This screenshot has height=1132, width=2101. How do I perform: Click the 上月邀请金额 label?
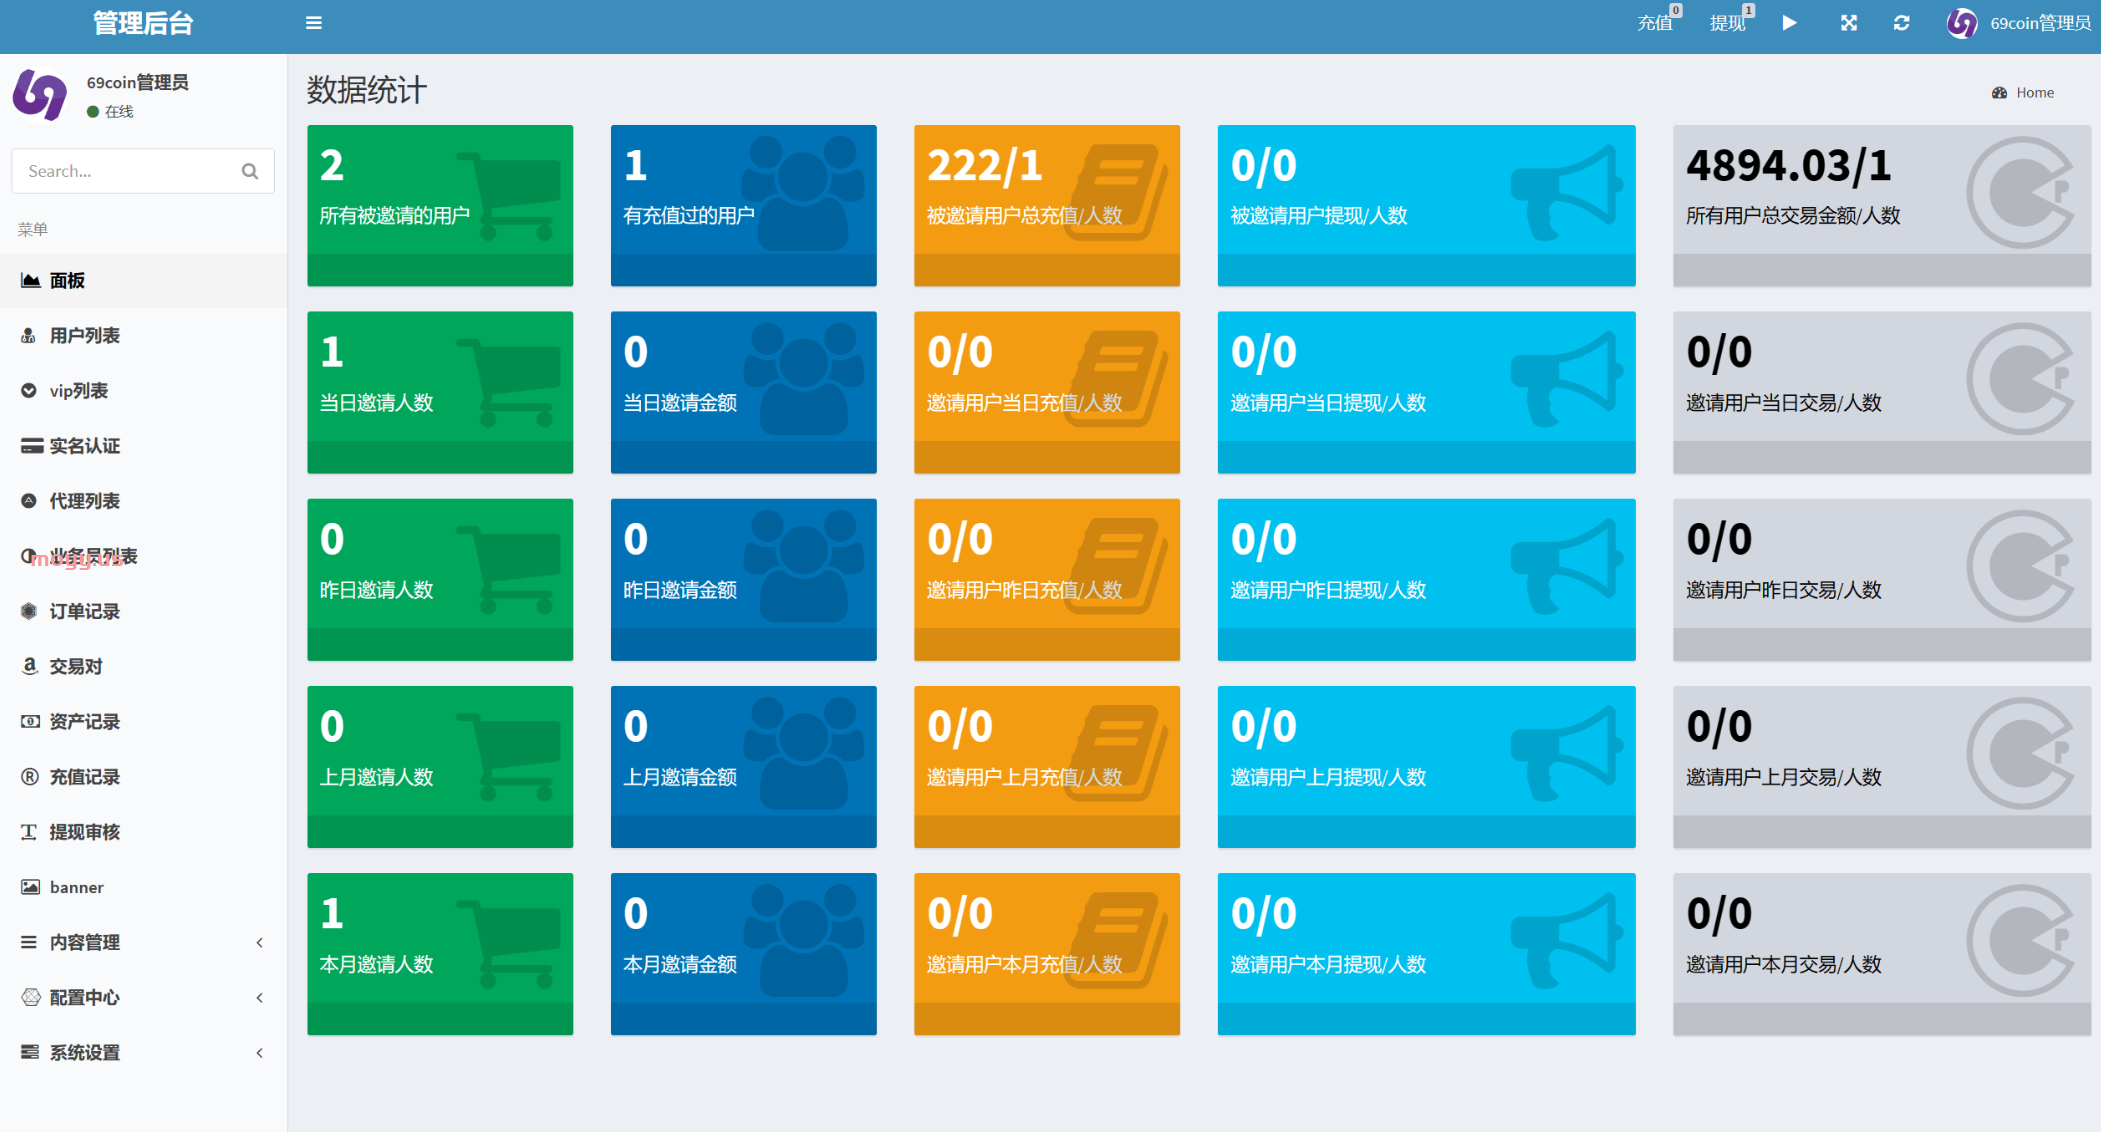680,777
